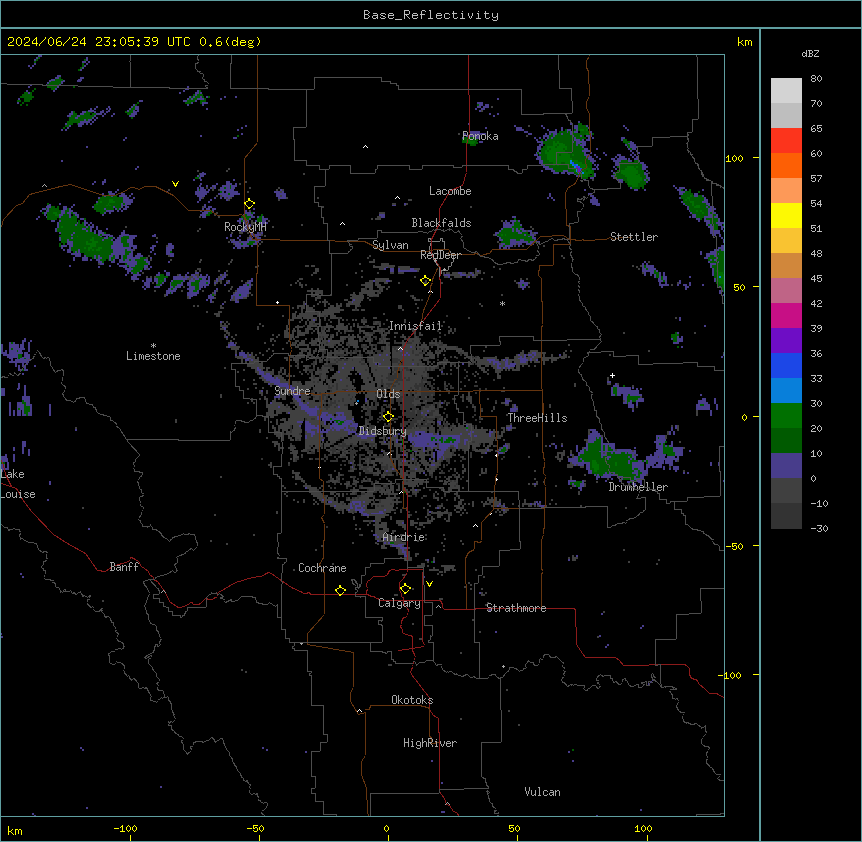Click the yellow v marker east of Calgary
The height and width of the screenshot is (842, 862).
click(429, 584)
